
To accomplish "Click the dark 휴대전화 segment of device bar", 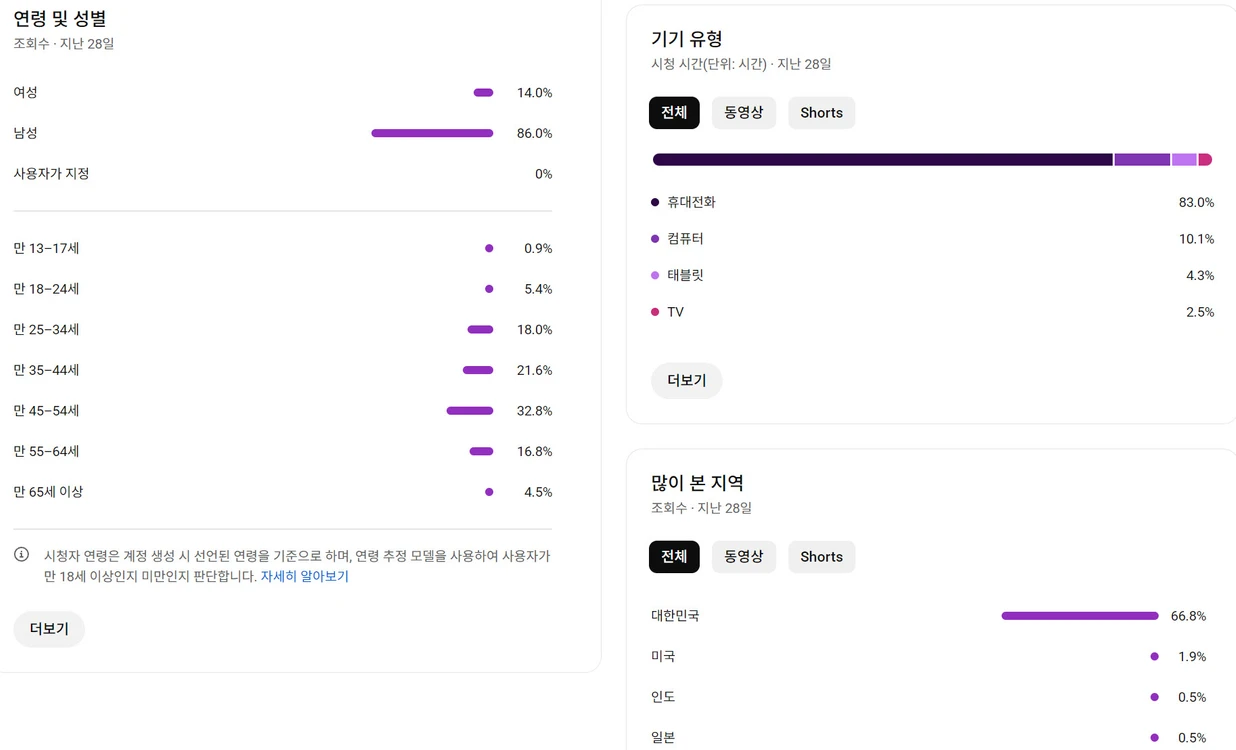I will [x=882, y=160].
